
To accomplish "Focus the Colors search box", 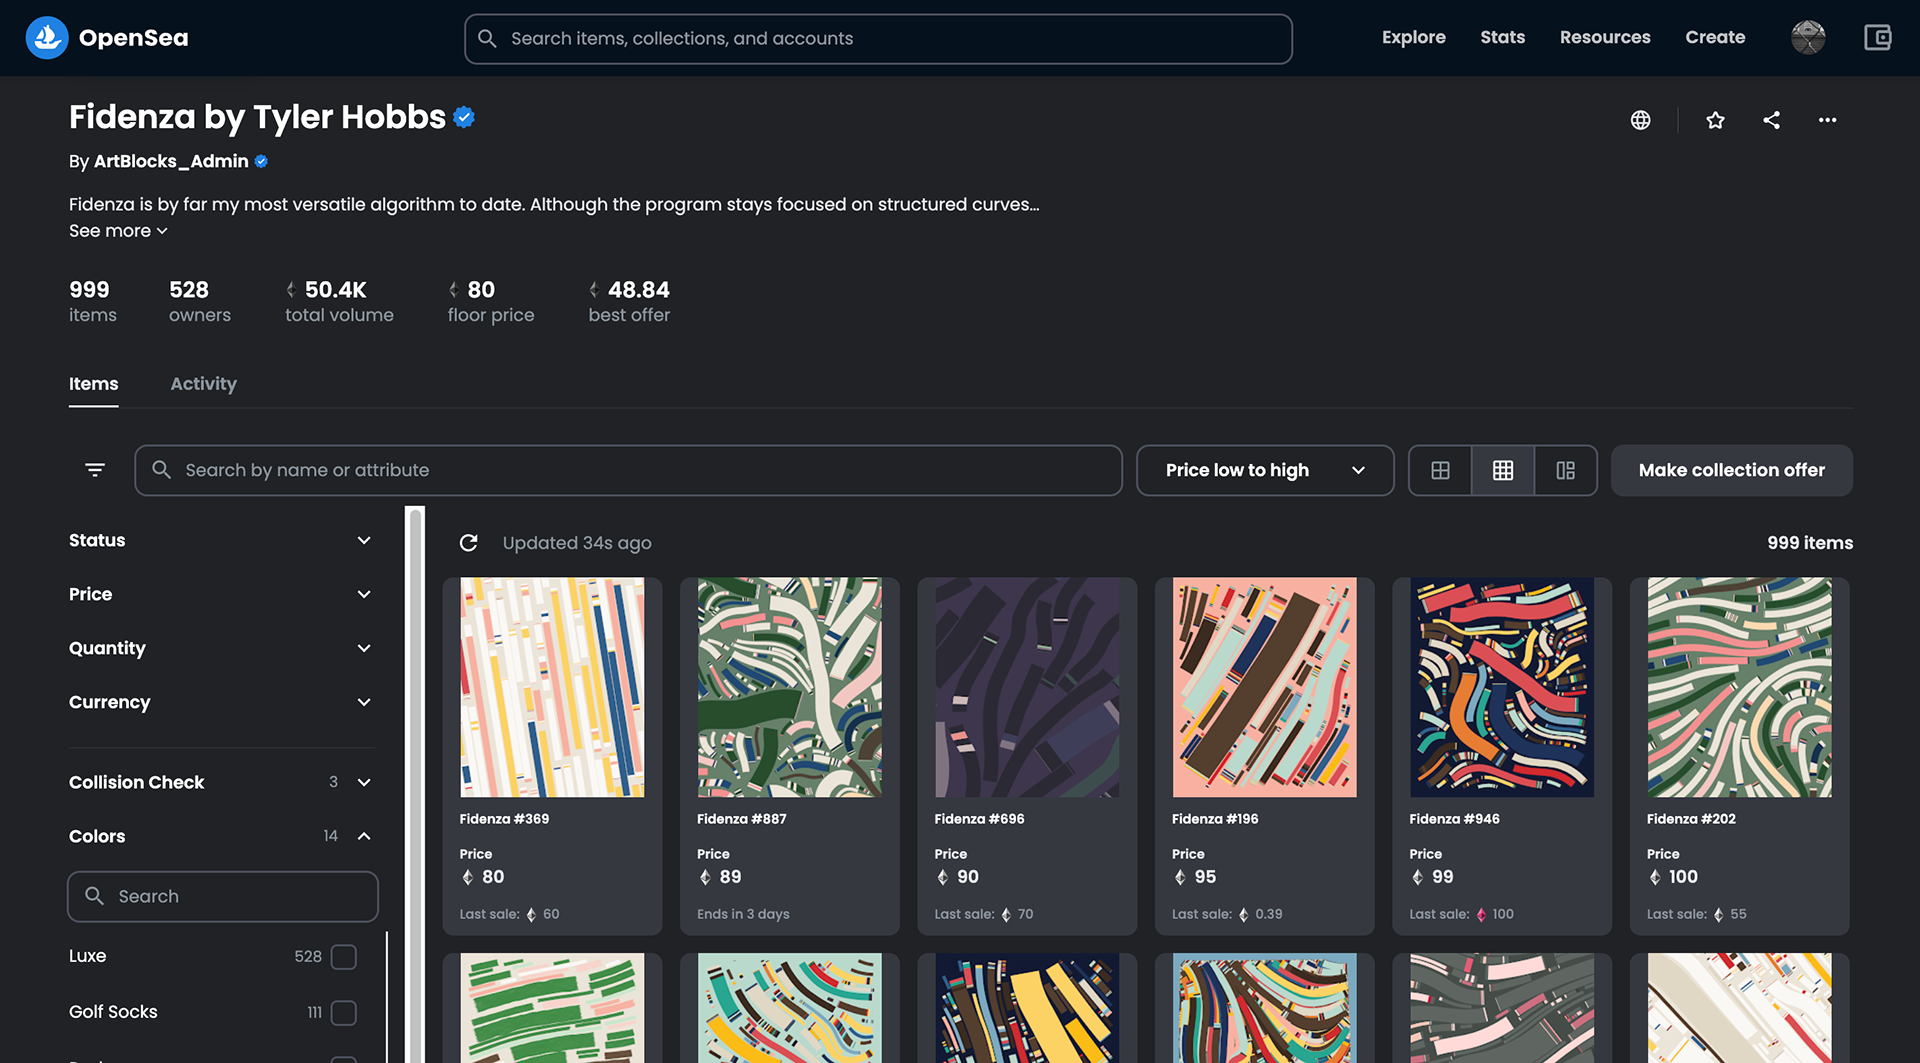I will (x=223, y=896).
